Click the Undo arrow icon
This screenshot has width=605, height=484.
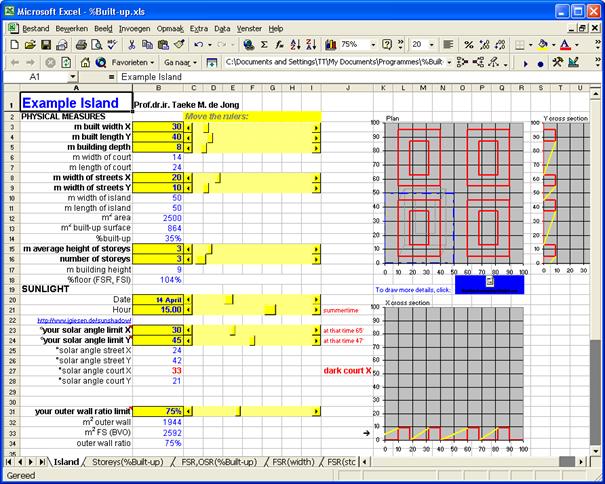199,45
